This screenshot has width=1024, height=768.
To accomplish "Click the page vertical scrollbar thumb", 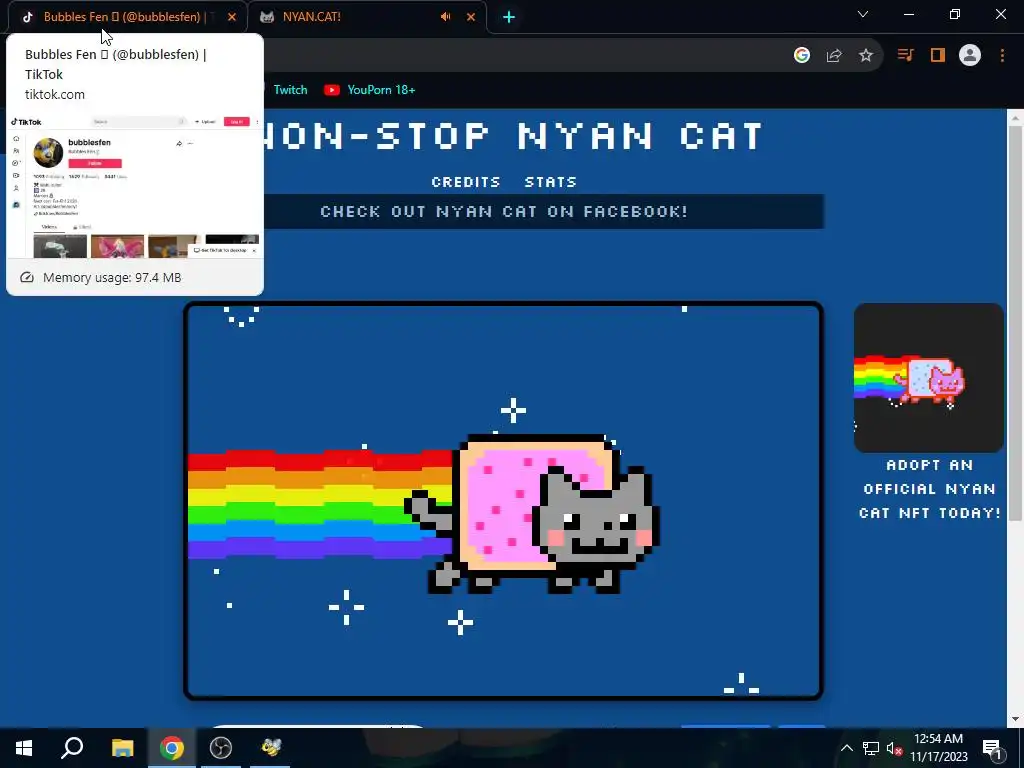I will tap(1015, 323).
